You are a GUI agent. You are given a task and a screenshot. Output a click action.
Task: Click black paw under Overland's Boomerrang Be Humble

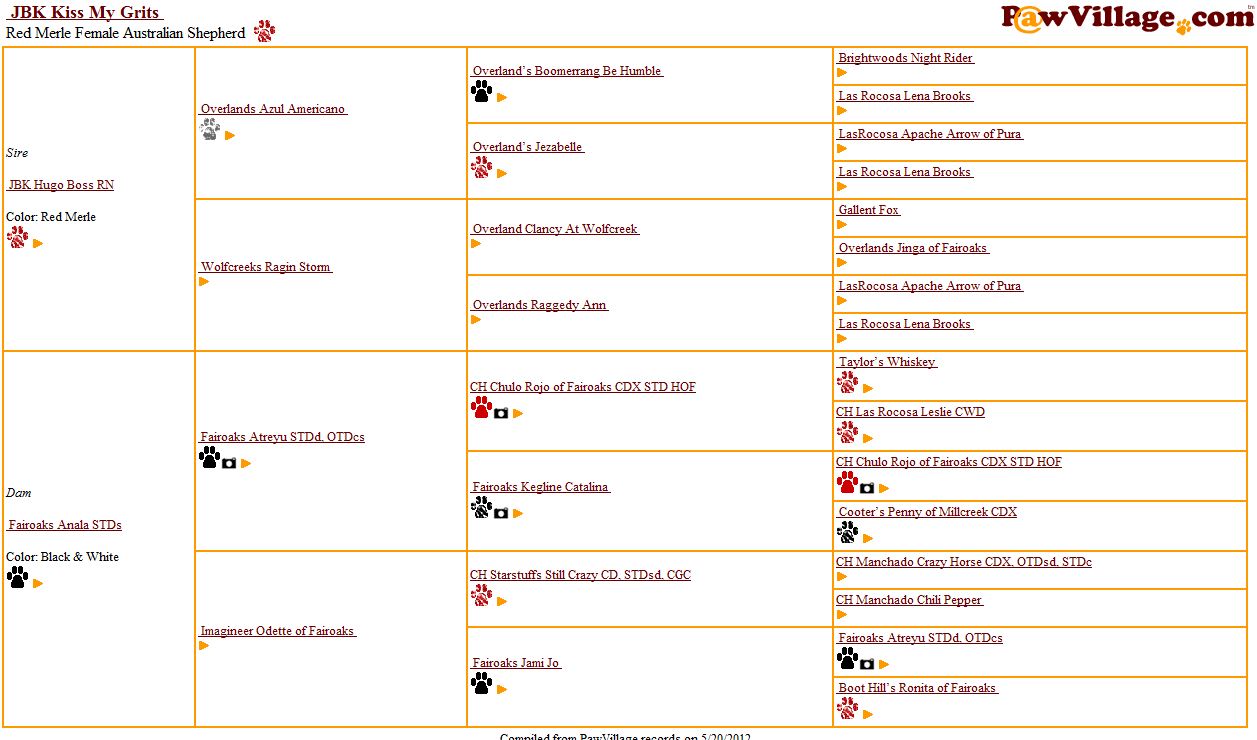pyautogui.click(x=481, y=91)
